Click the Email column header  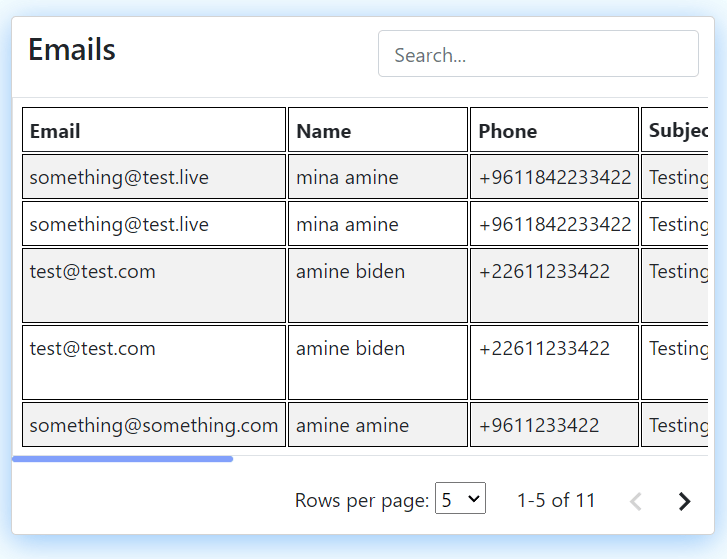click(x=154, y=130)
